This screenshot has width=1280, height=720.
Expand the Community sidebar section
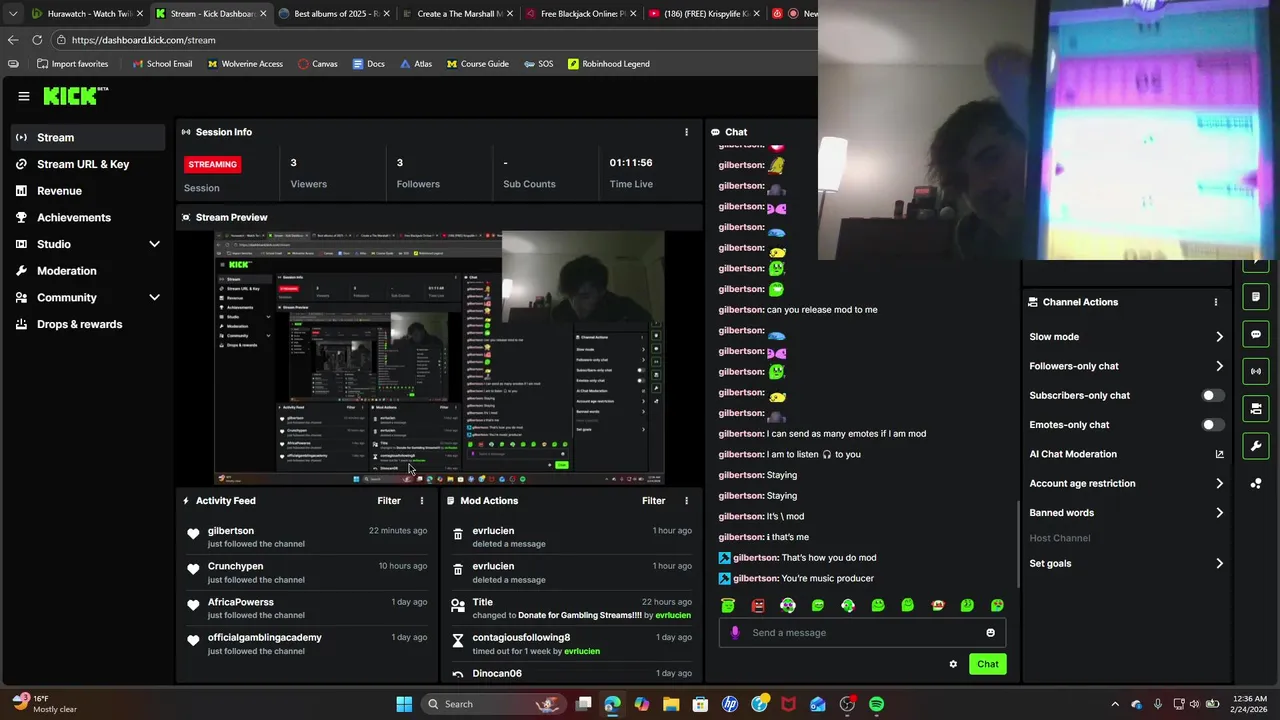coord(154,297)
